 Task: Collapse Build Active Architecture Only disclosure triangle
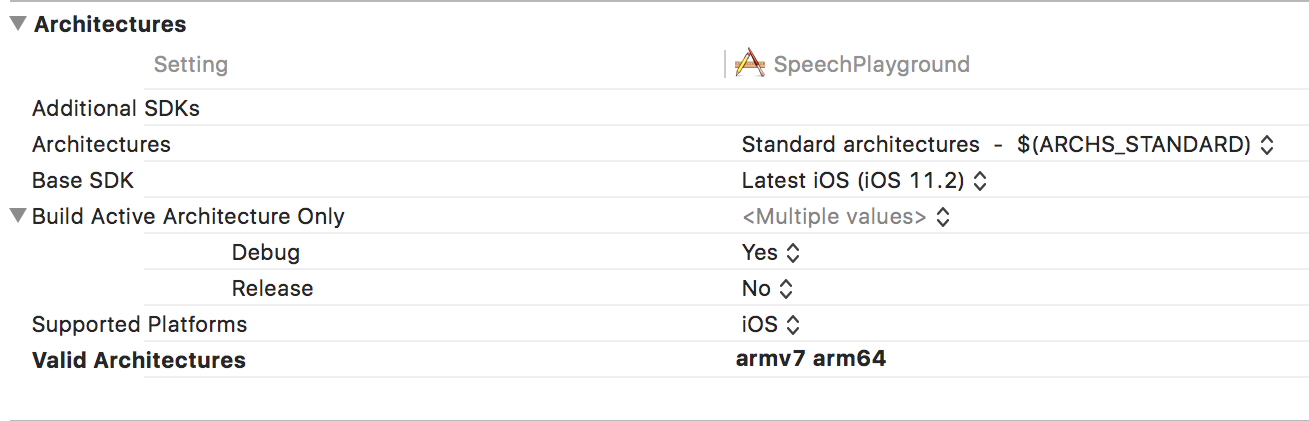(18, 216)
